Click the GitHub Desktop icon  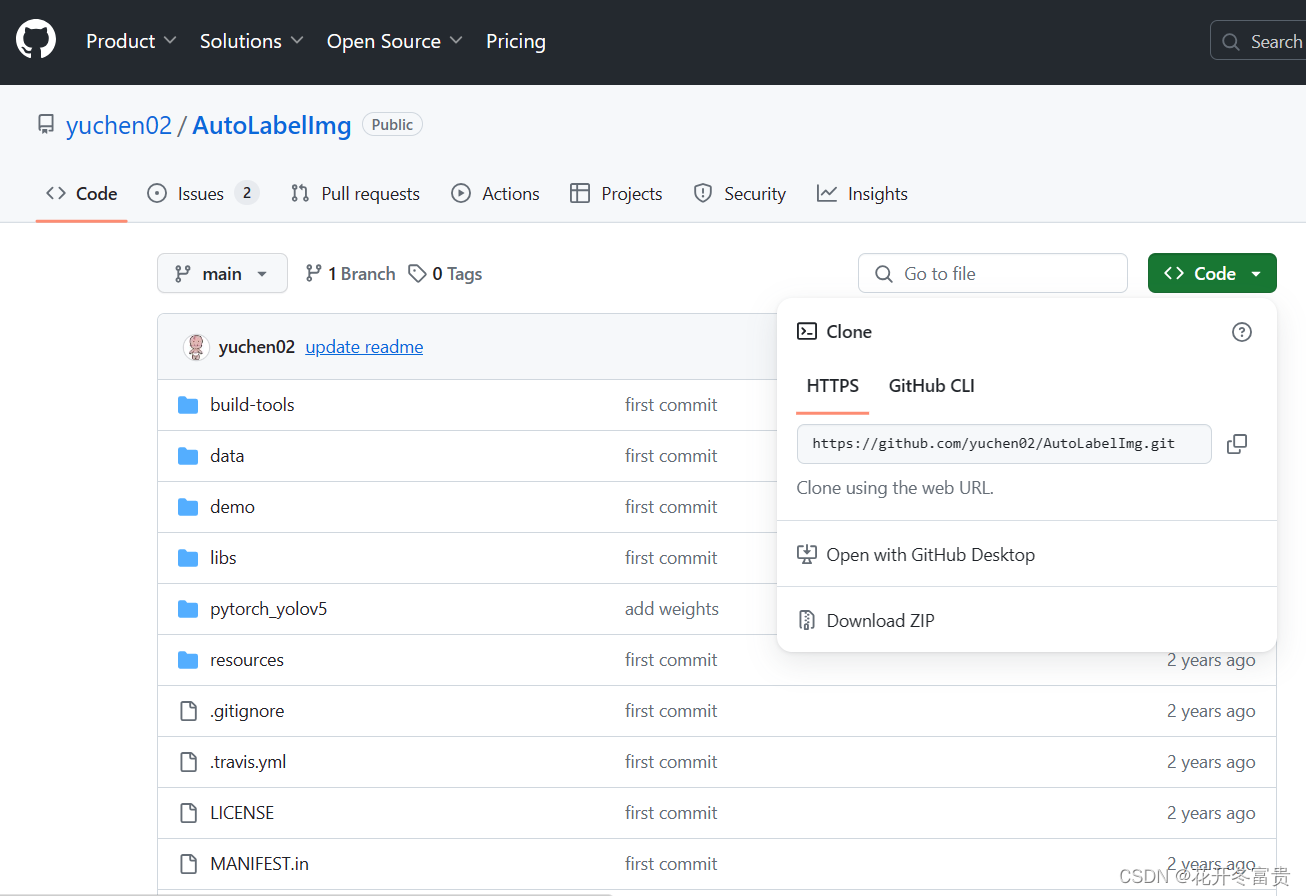tap(807, 555)
